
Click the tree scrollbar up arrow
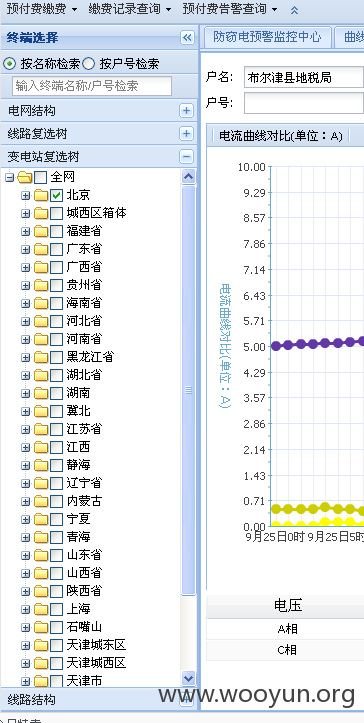(x=188, y=177)
